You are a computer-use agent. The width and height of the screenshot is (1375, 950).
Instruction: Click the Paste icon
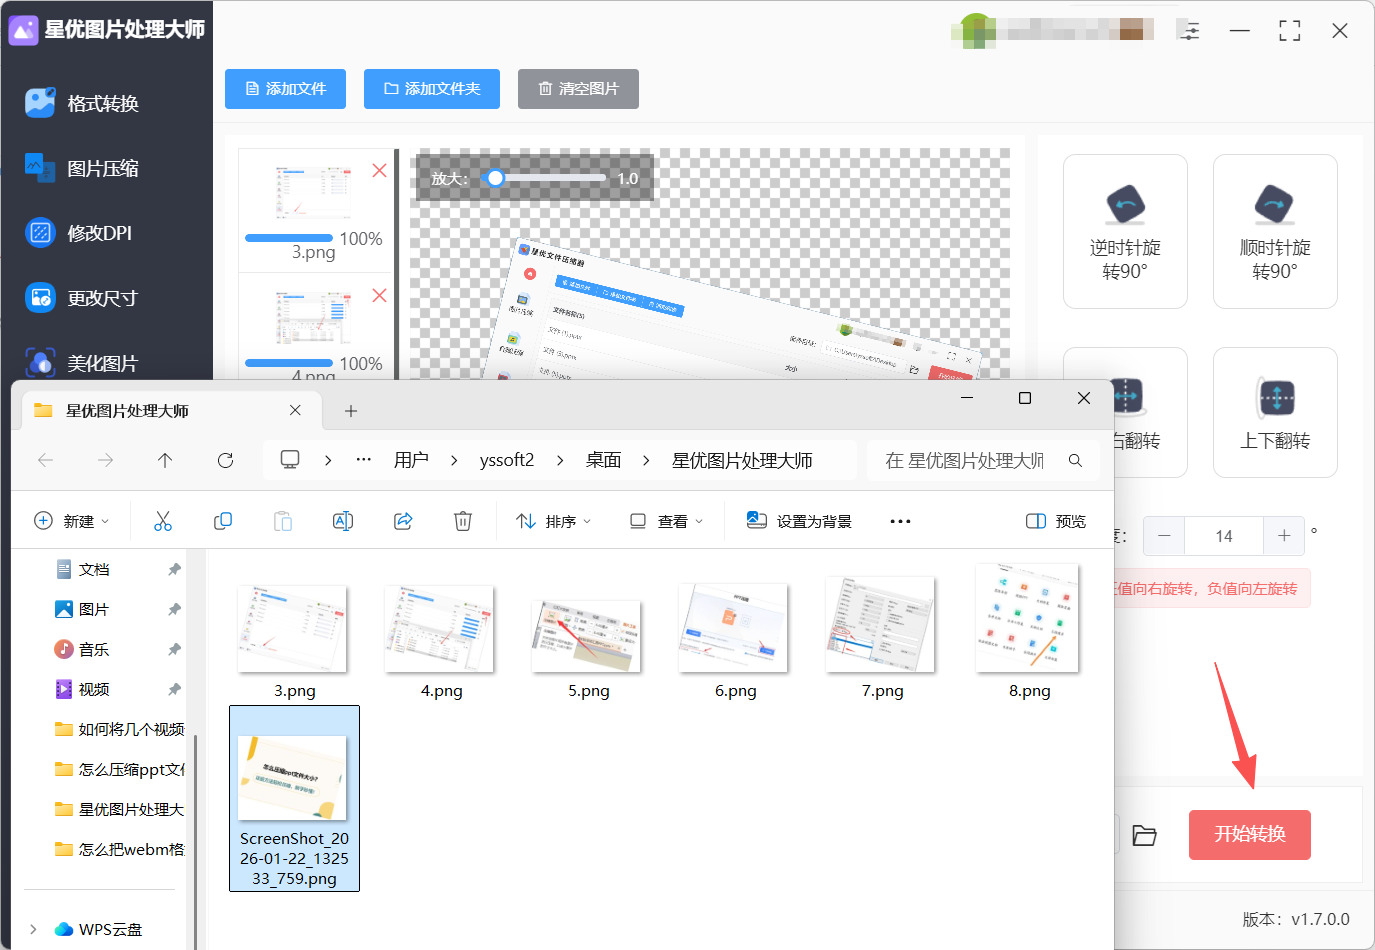pos(283,521)
